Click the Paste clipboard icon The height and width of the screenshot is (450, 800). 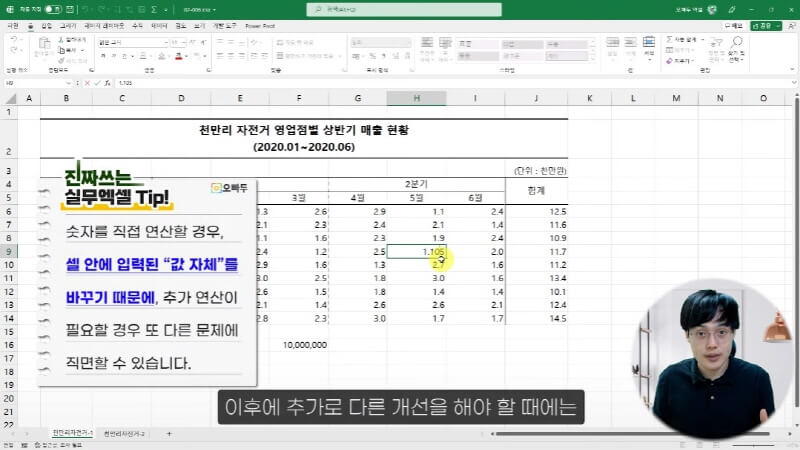[x=44, y=44]
